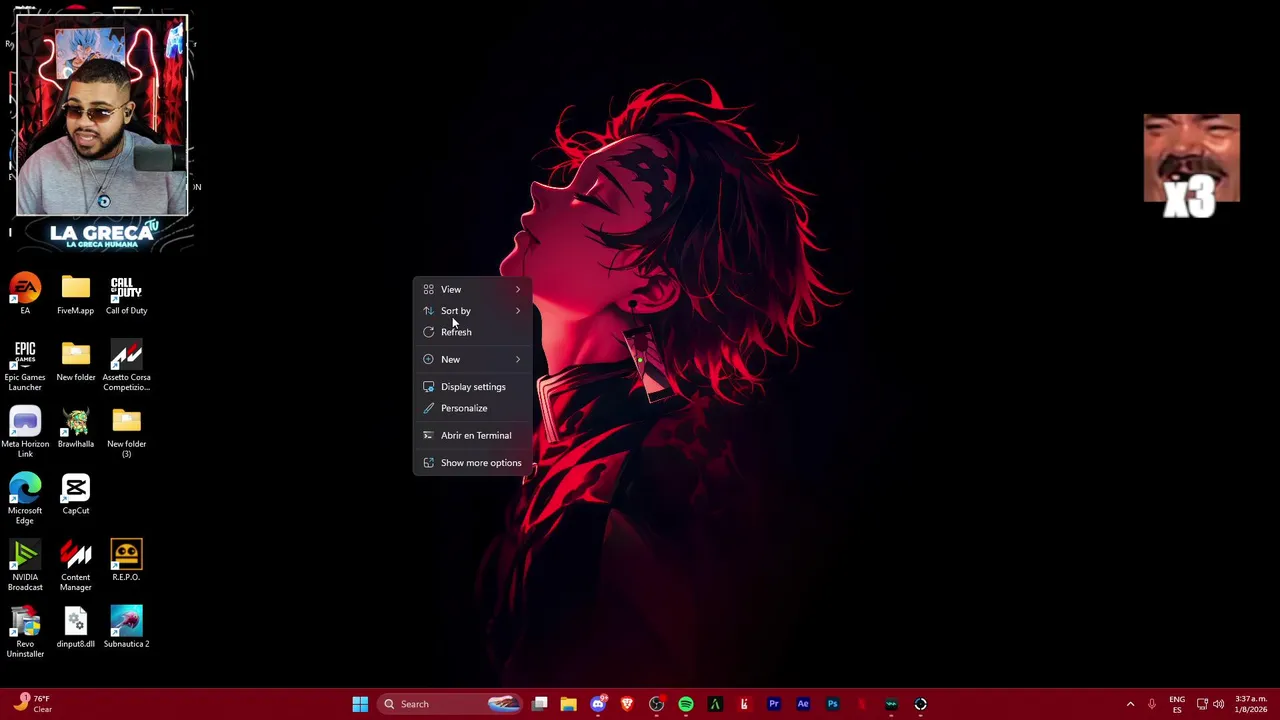Open Spotify from the taskbar
This screenshot has width=1280, height=720.
click(686, 704)
